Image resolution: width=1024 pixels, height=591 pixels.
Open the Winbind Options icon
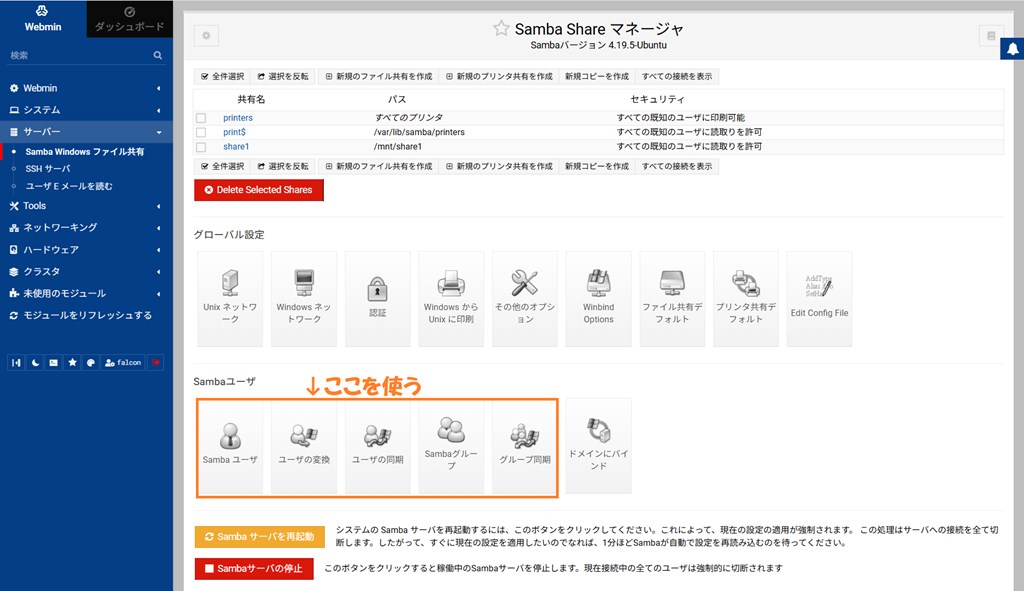[598, 298]
